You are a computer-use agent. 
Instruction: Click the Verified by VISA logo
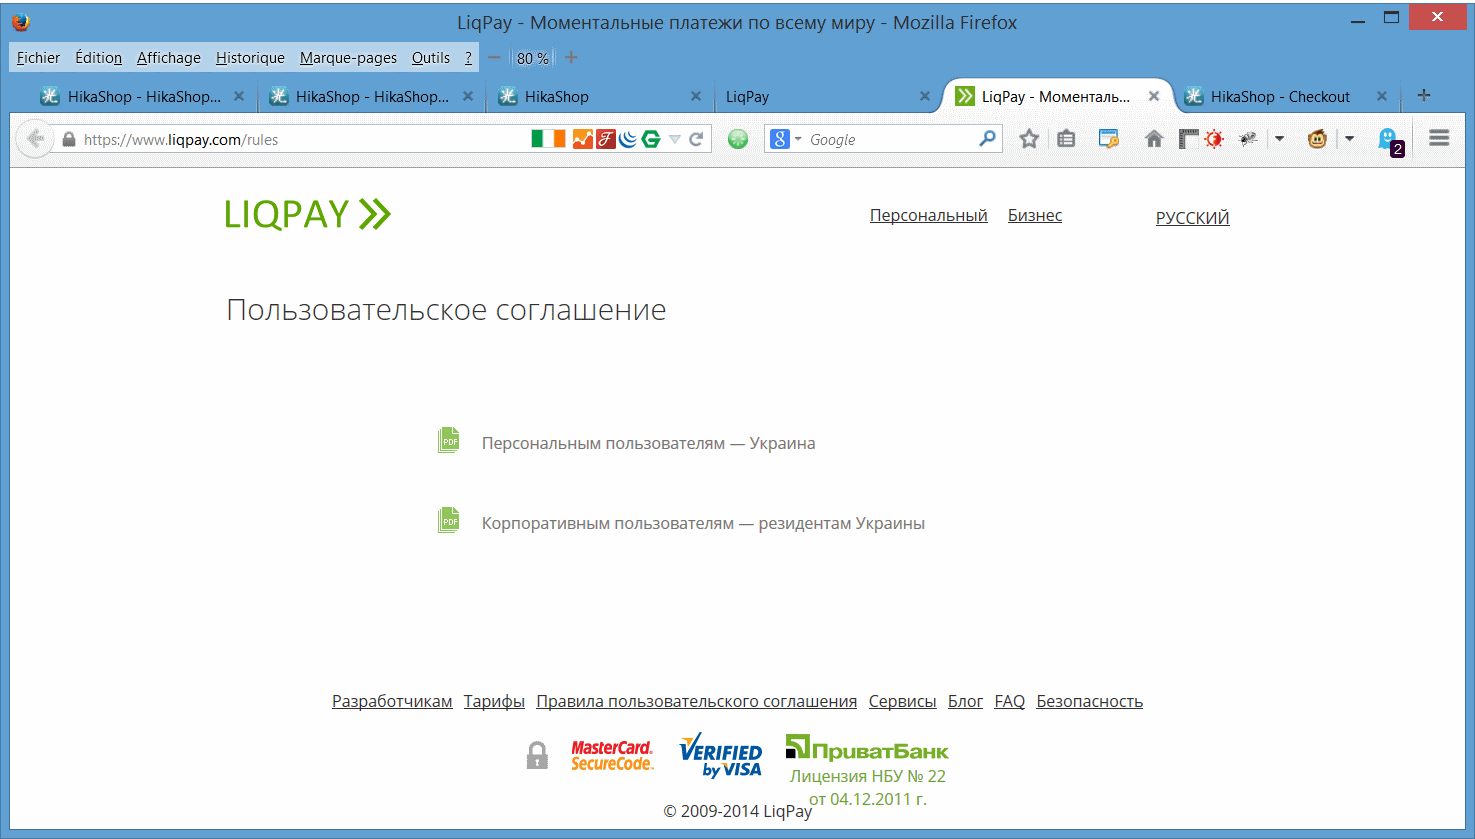720,756
